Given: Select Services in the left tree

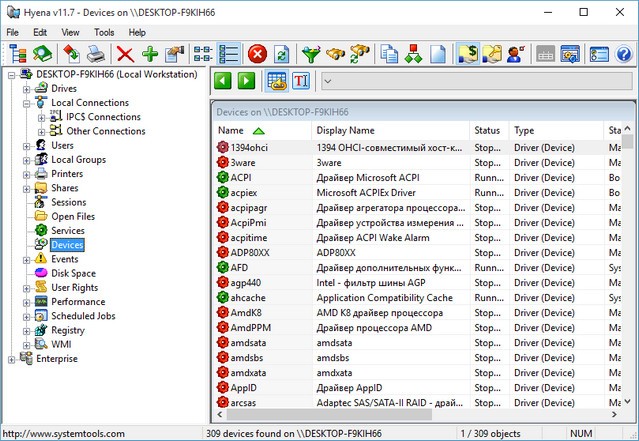Looking at the screenshot, I should [67, 230].
